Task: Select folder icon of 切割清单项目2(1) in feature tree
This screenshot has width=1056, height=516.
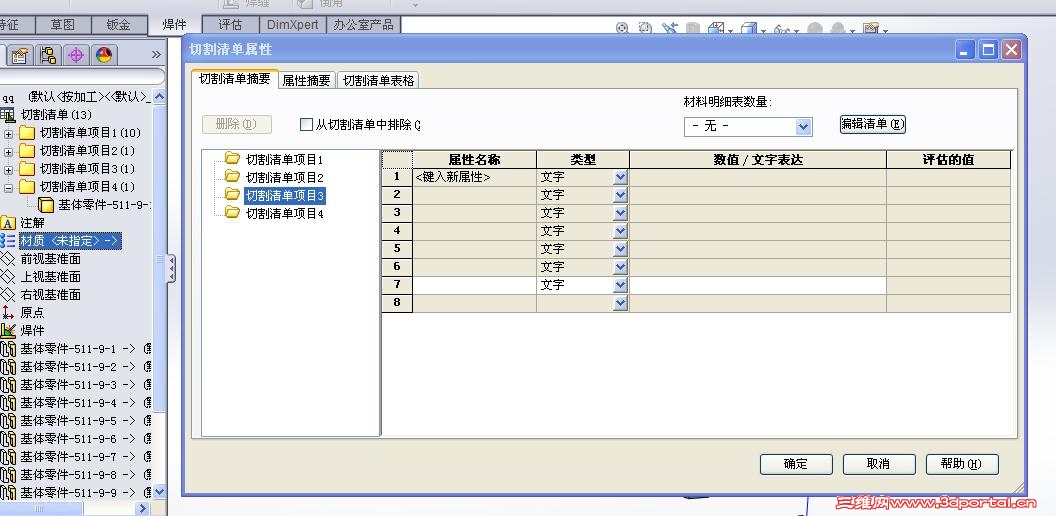Action: tap(27, 150)
